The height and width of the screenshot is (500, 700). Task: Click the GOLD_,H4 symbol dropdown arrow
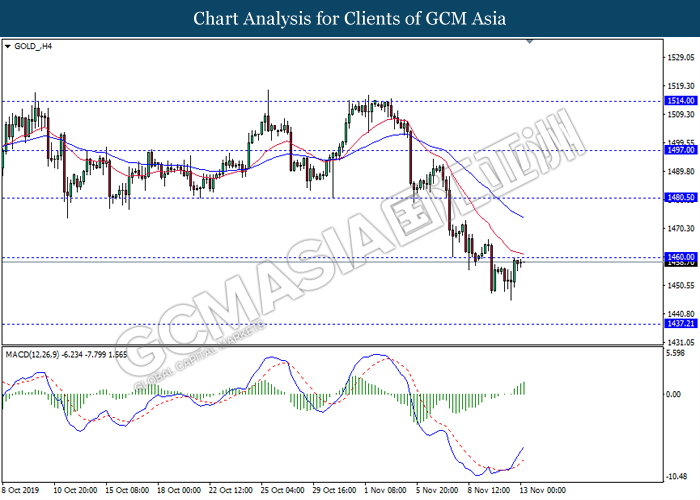[x=8, y=46]
